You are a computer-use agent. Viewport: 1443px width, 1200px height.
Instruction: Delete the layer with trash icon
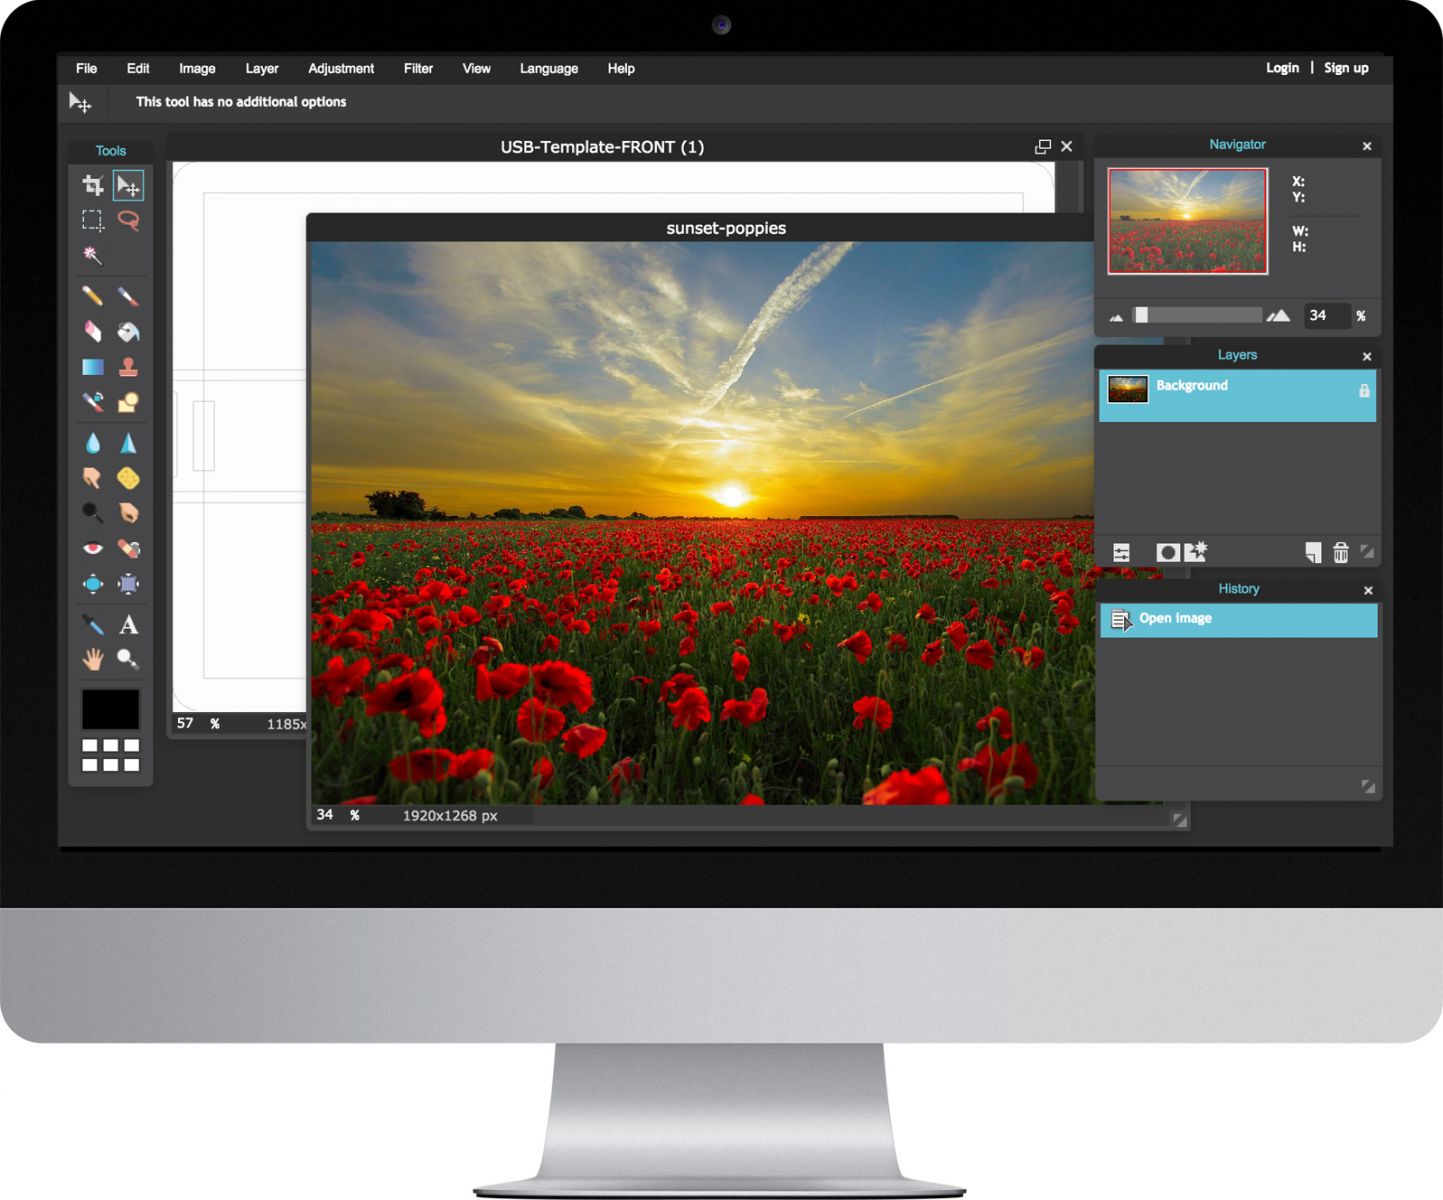[x=1341, y=552]
